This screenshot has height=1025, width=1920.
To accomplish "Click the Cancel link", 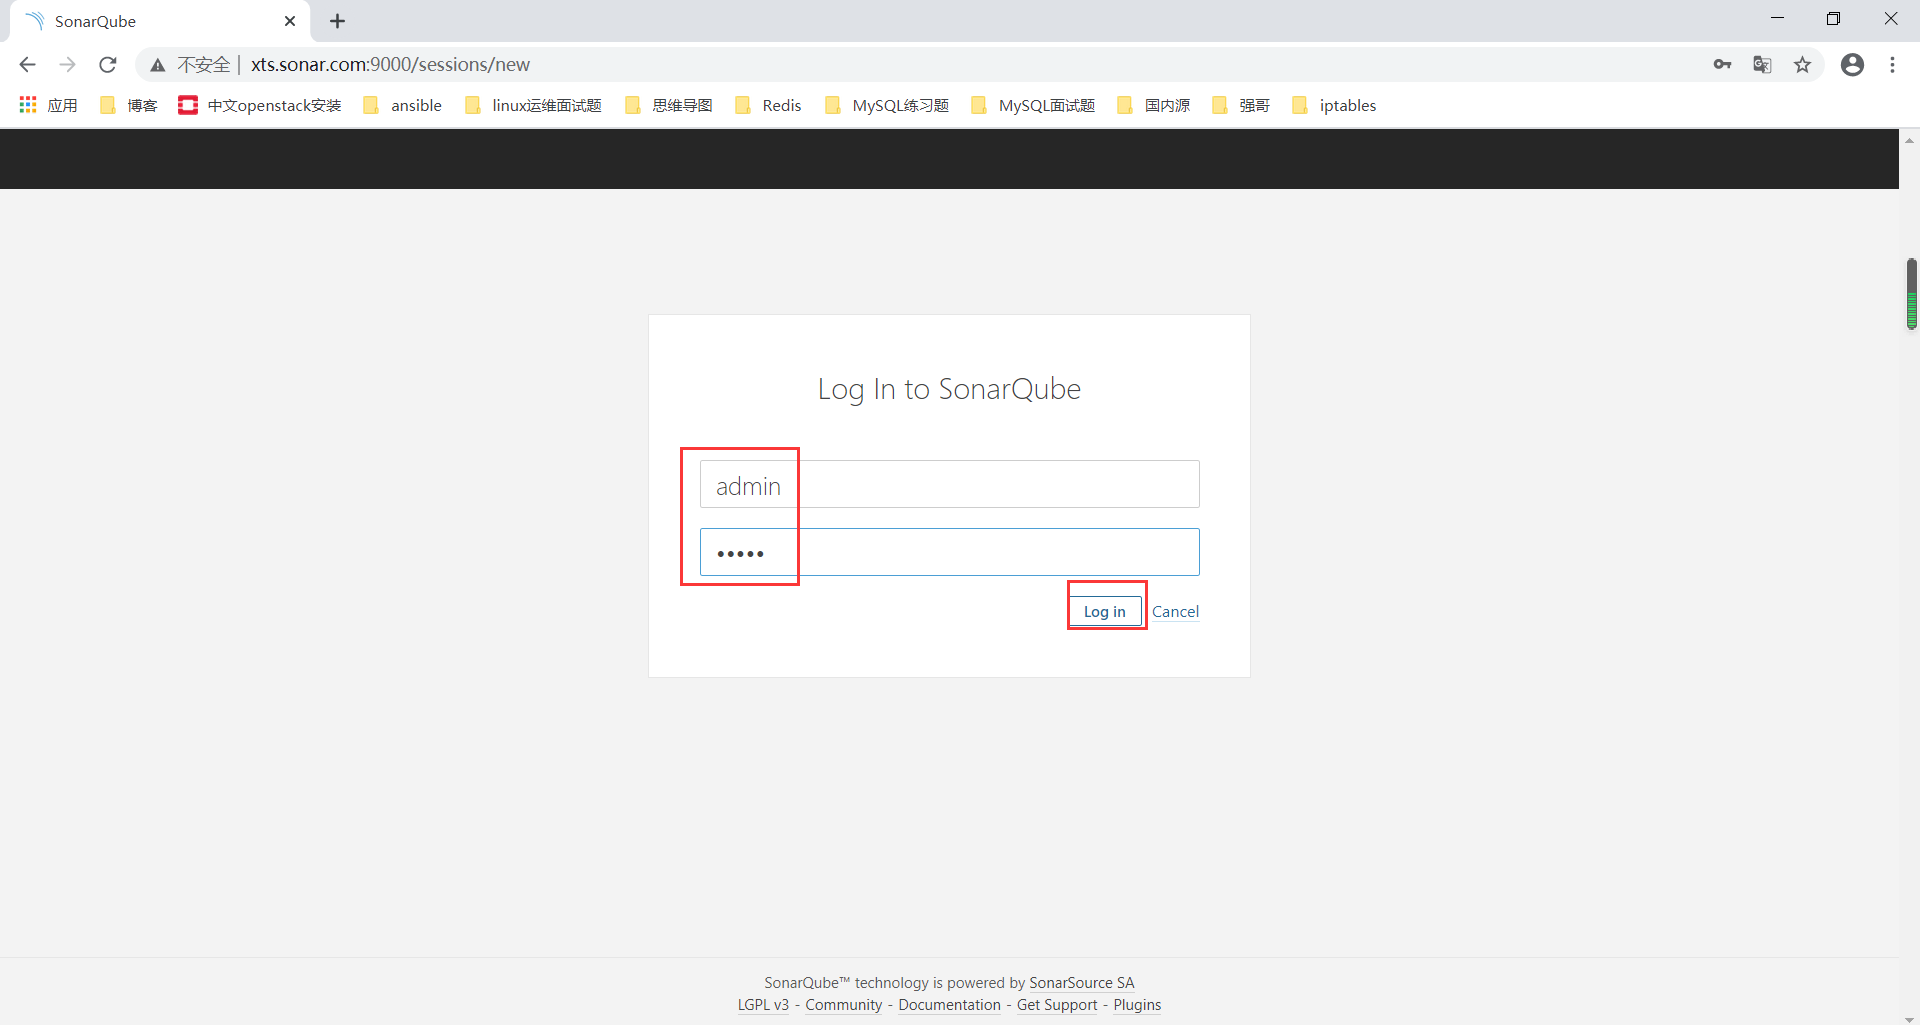I will pyautogui.click(x=1175, y=611).
